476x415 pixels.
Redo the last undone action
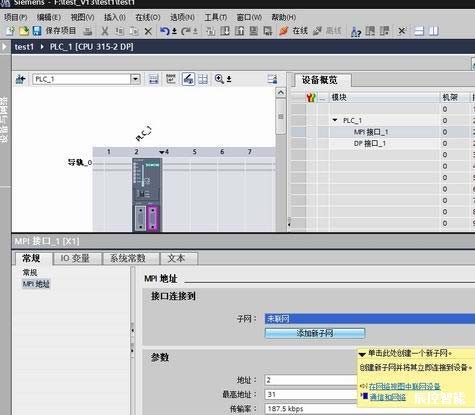click(186, 31)
